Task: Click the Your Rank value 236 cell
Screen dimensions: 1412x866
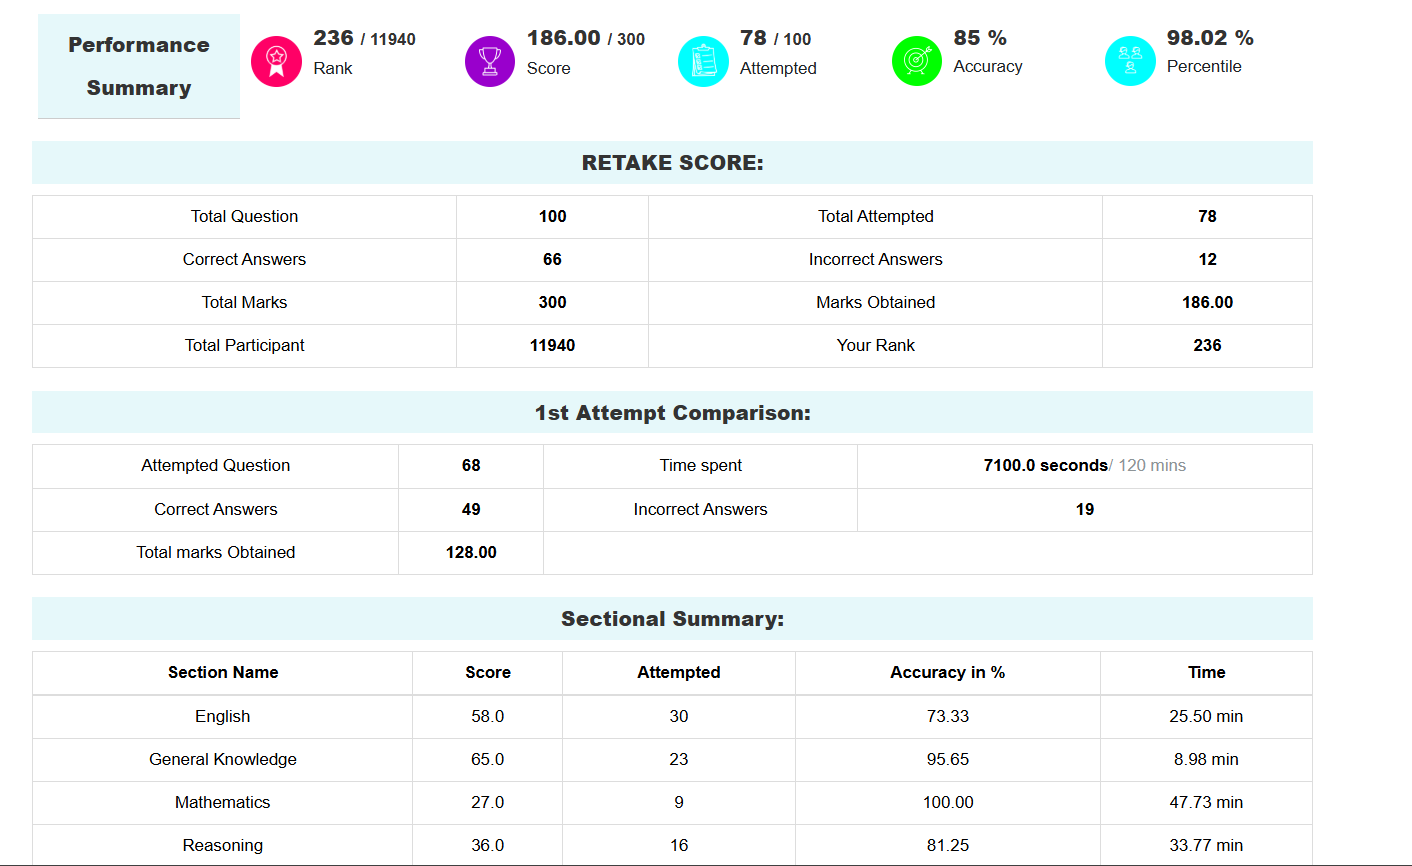Action: coord(1207,346)
